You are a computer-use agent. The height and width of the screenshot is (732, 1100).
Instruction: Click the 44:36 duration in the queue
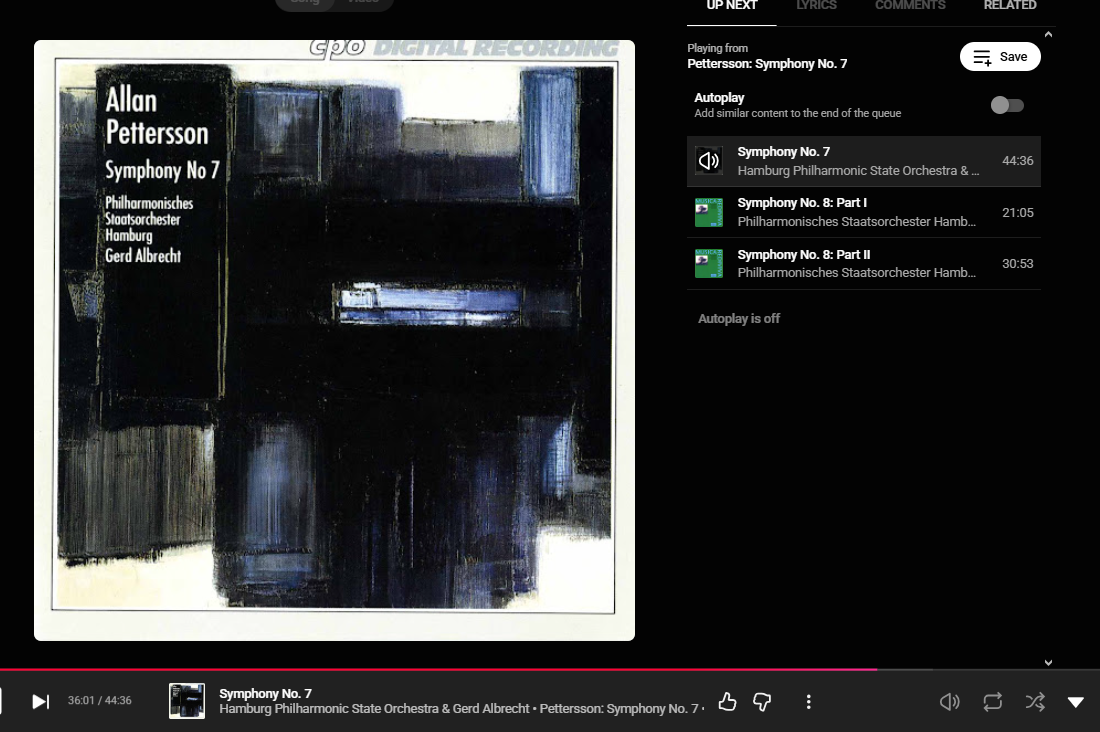coord(1017,161)
